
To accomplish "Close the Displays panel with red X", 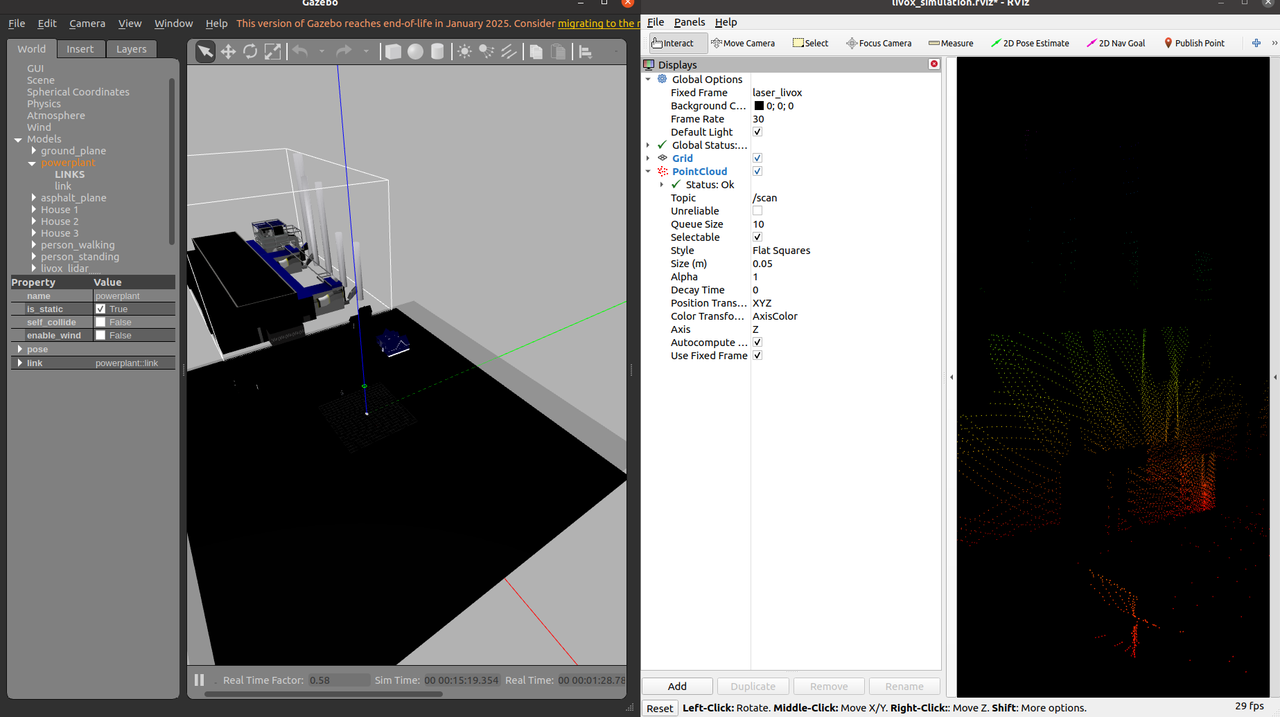I will coord(934,64).
